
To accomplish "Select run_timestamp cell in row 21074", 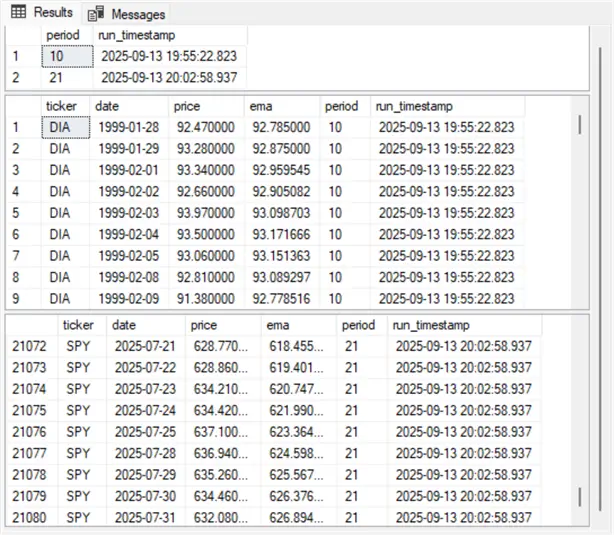I will click(x=465, y=389).
